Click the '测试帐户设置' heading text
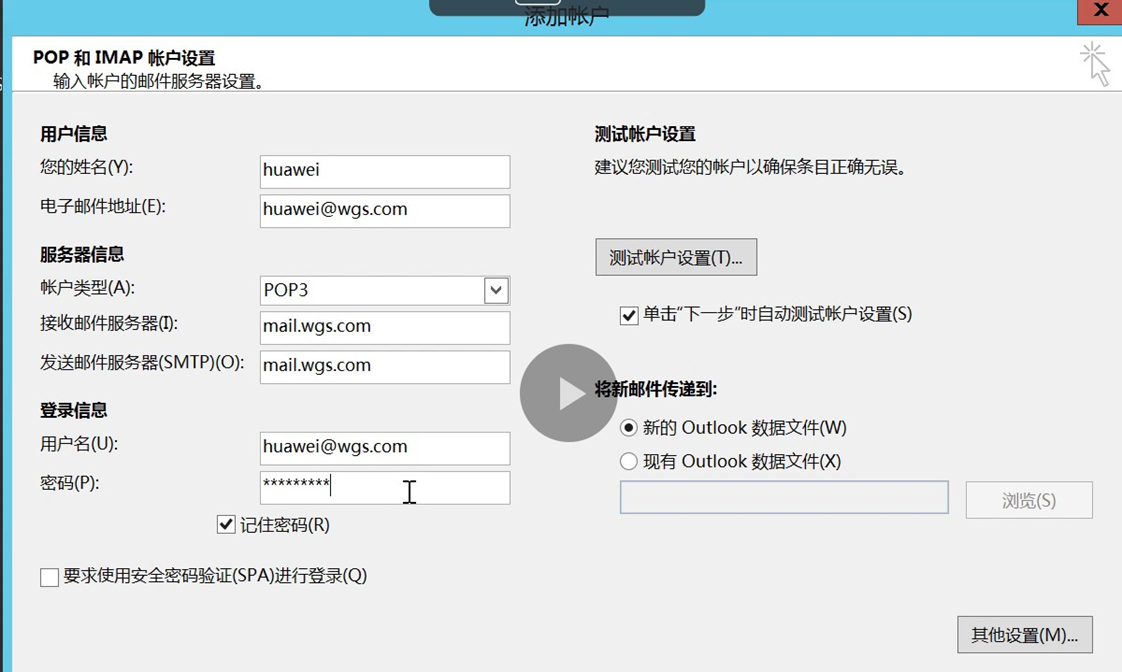 (x=645, y=134)
